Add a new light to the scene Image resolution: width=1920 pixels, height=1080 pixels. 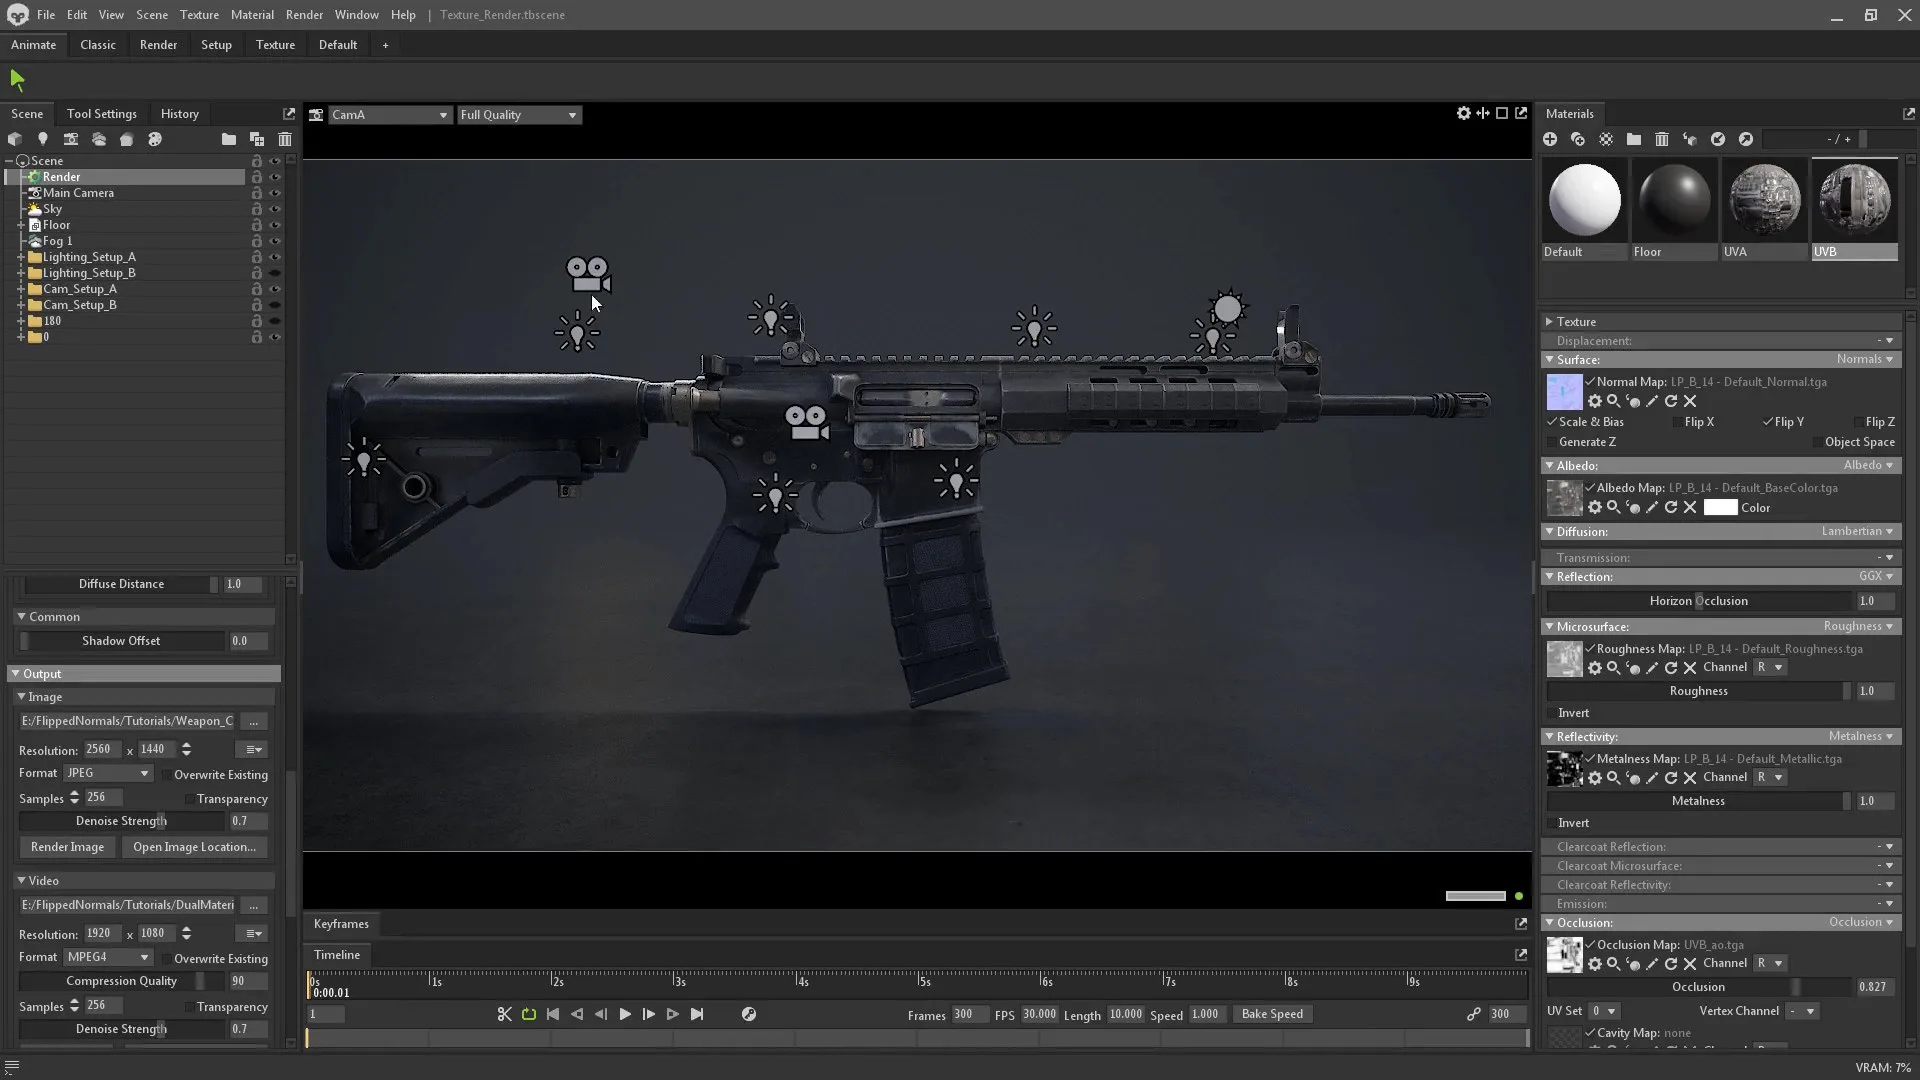point(43,139)
